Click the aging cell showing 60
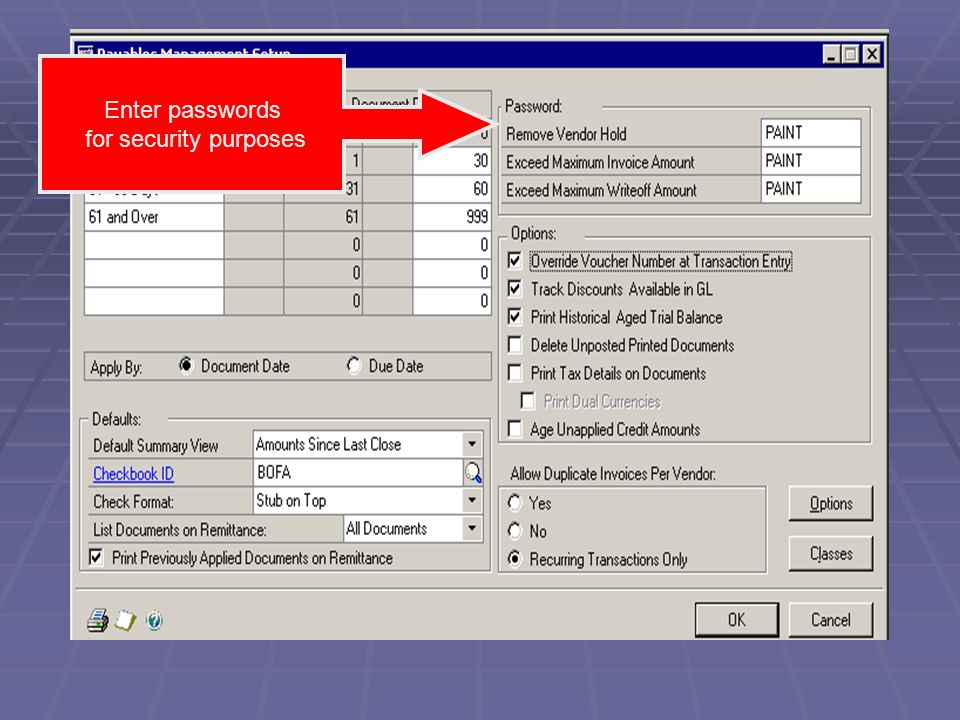This screenshot has height=720, width=960. (452, 189)
